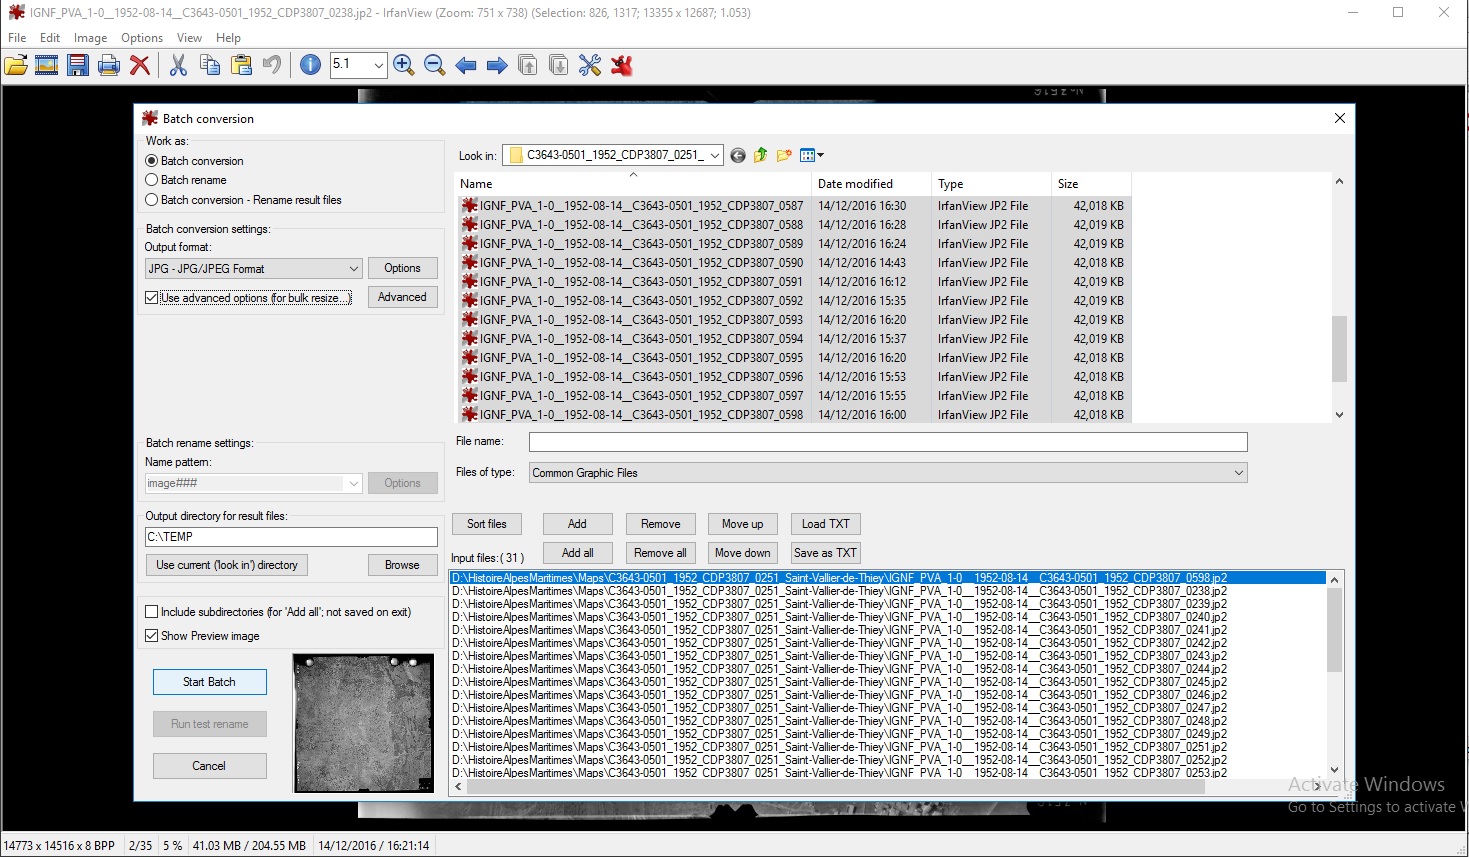Image resolution: width=1469 pixels, height=857 pixels.
Task: Open the image Information icon
Action: point(310,66)
